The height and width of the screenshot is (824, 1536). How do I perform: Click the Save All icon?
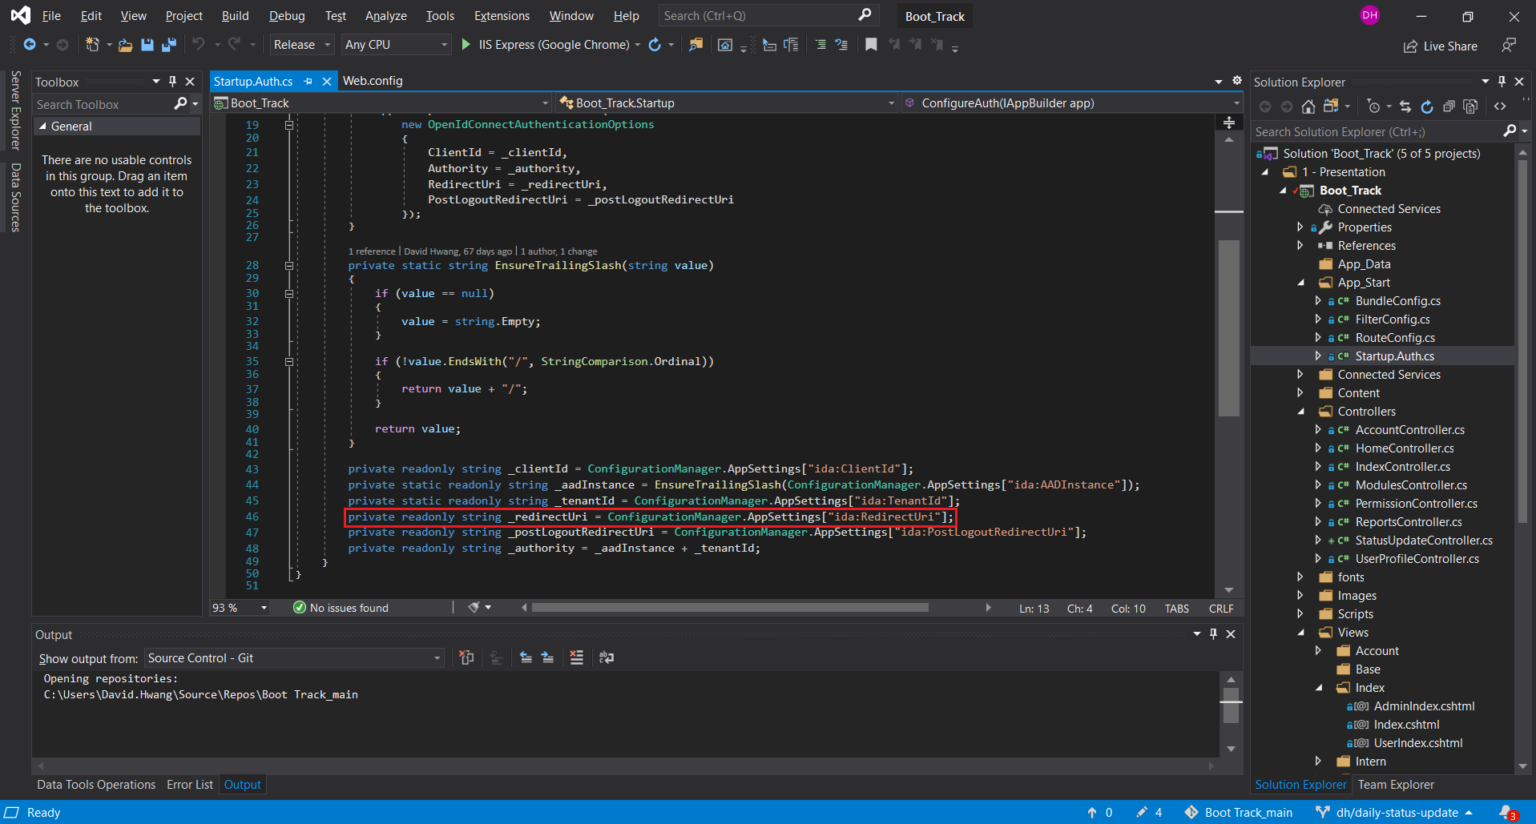pos(167,45)
